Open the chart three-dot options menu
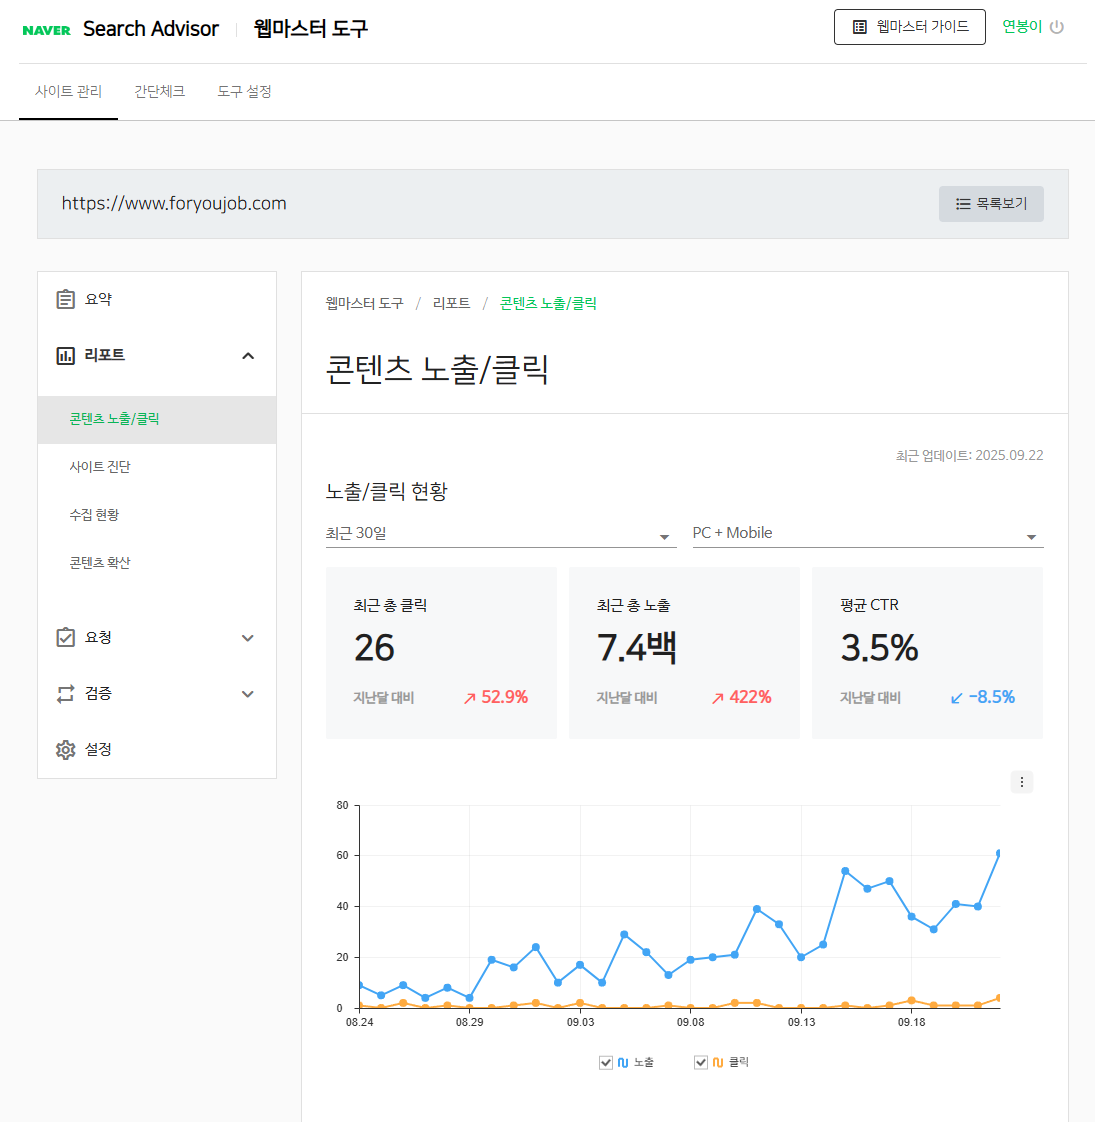Image resolution: width=1095 pixels, height=1122 pixels. [x=1021, y=782]
